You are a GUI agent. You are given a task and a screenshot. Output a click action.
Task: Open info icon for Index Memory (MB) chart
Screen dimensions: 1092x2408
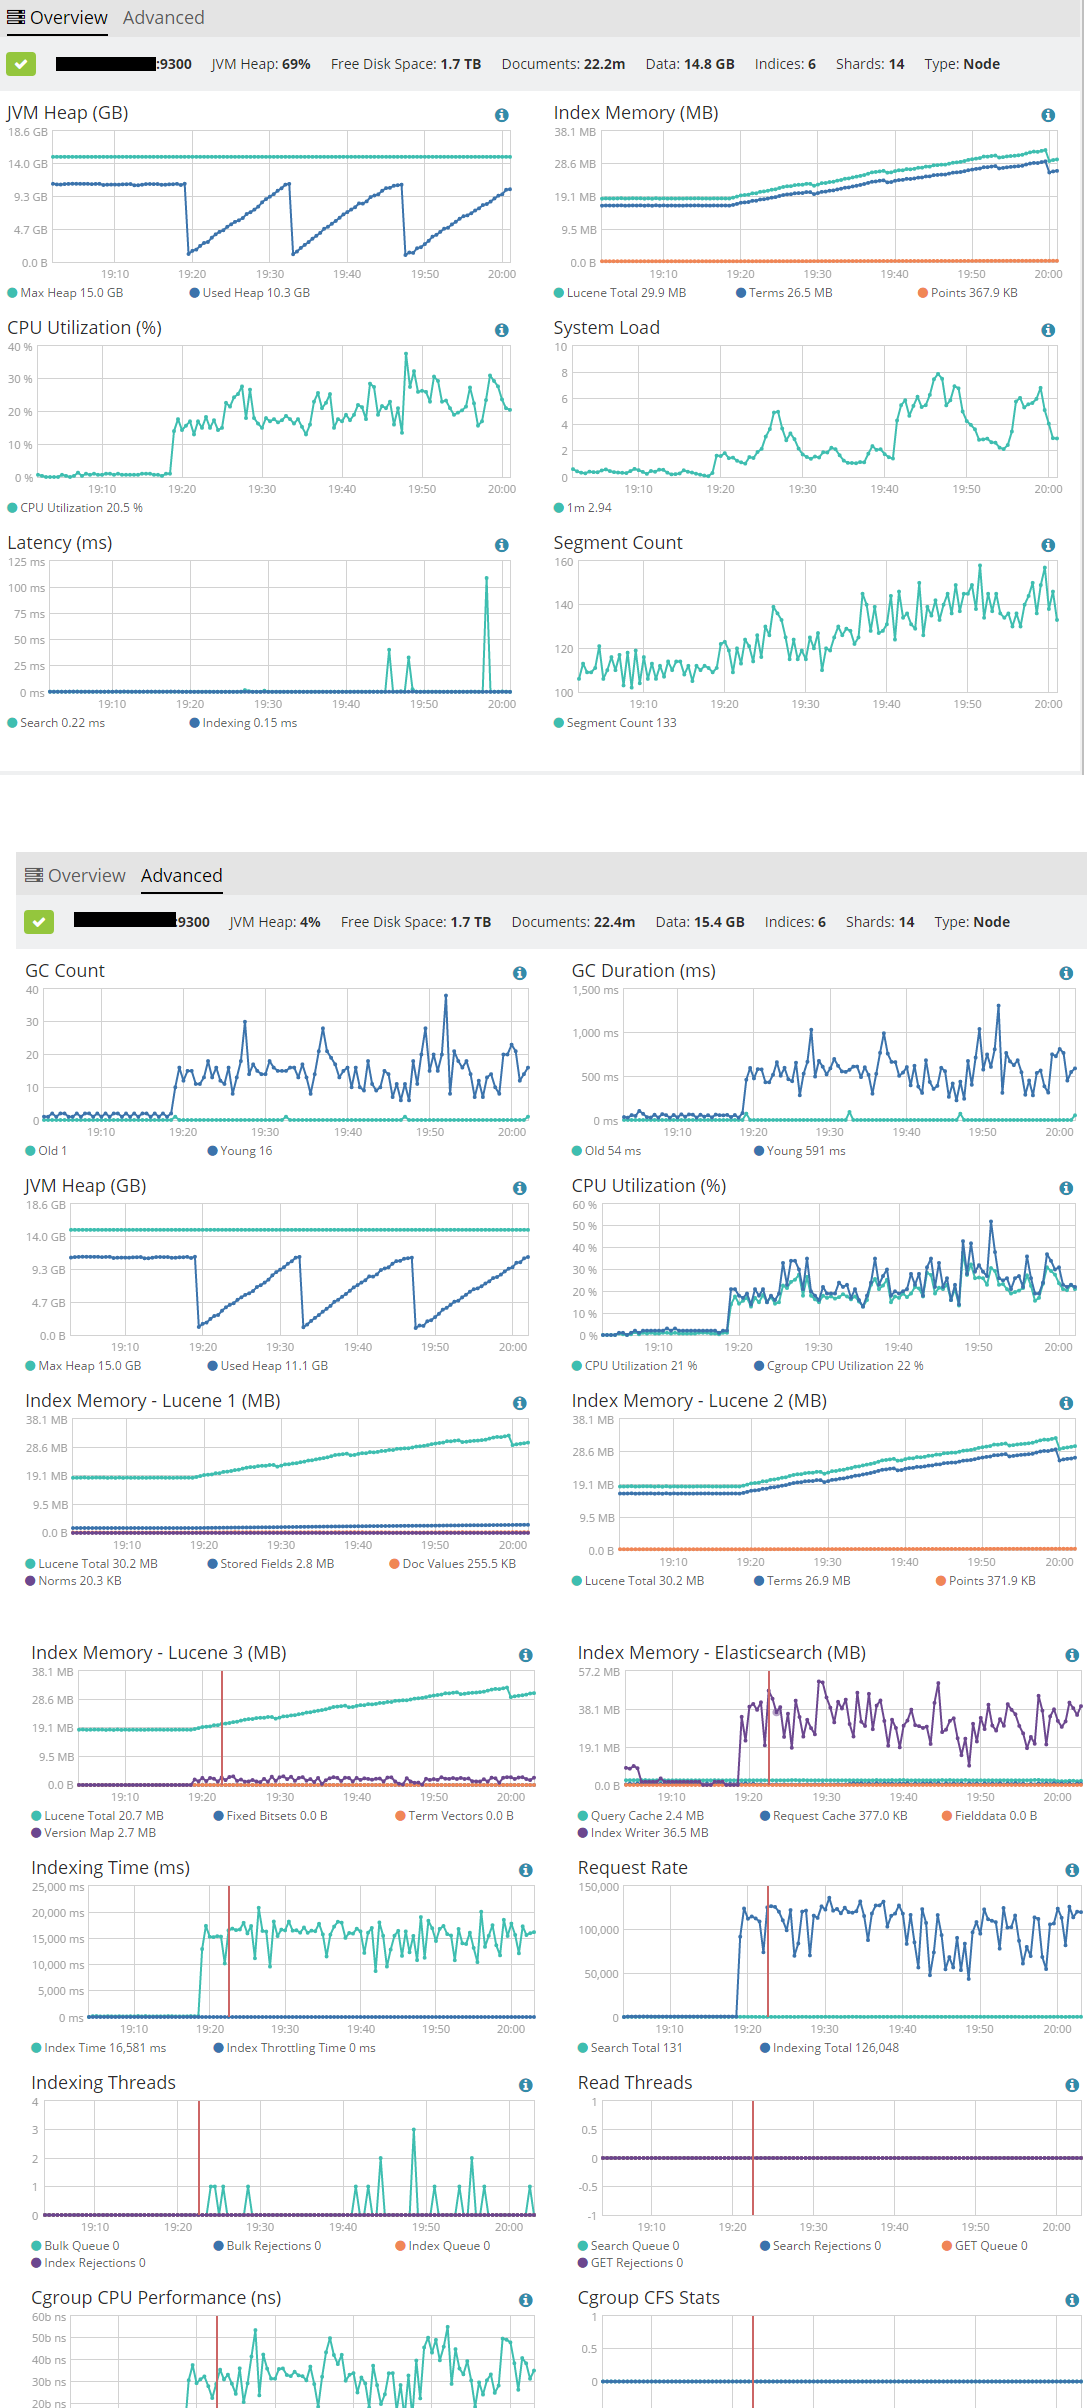(1048, 115)
